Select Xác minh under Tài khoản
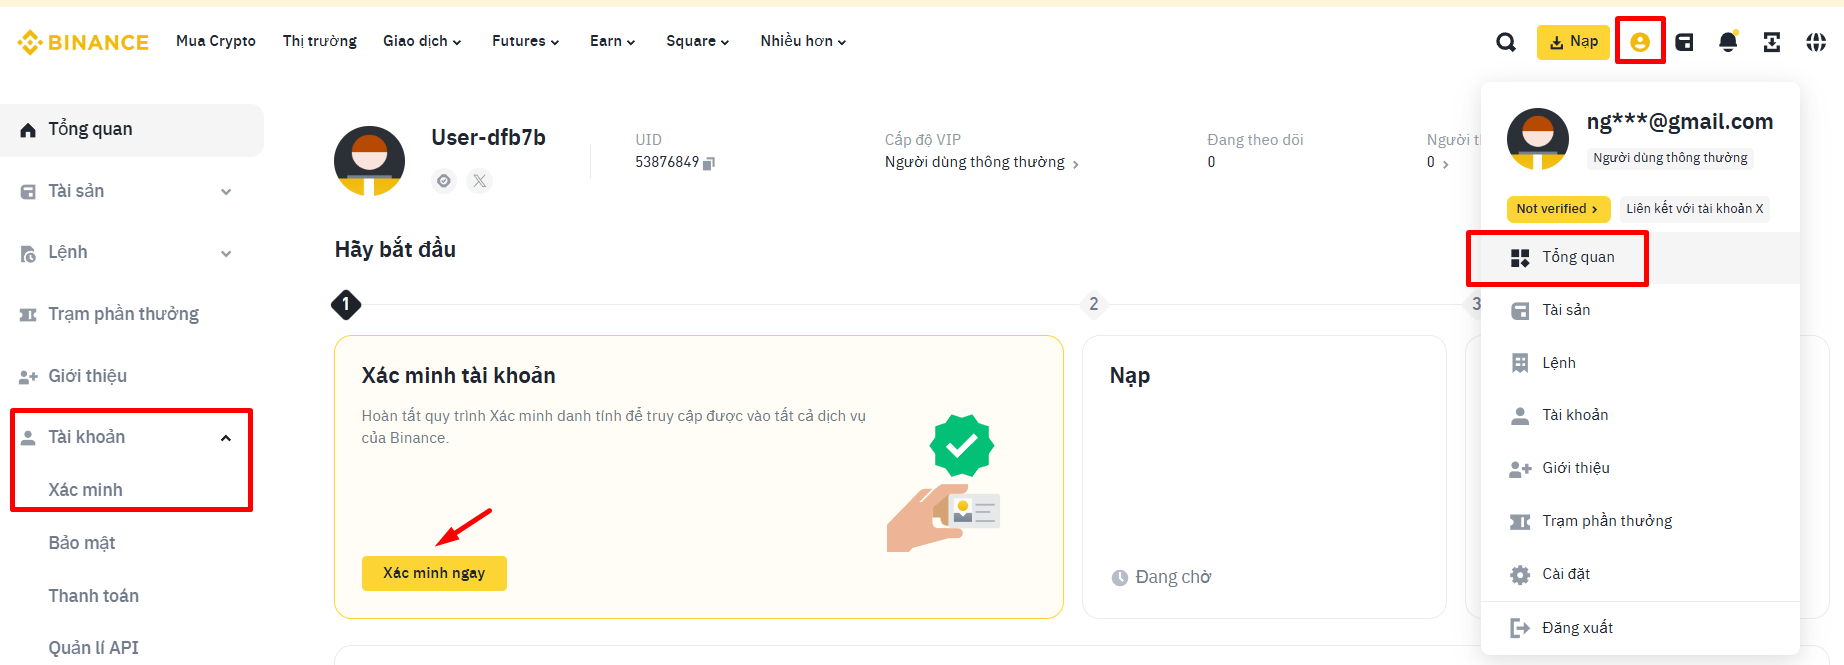1844x665 pixels. point(86,490)
